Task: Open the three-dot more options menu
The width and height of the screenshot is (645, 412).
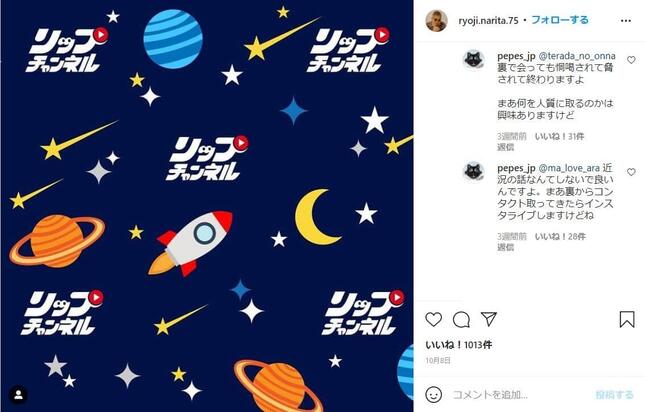Action: click(626, 21)
